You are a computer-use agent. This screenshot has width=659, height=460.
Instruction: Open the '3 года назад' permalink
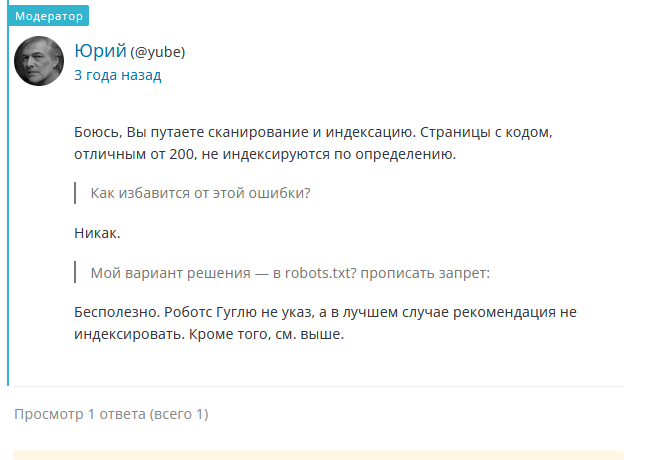(117, 75)
